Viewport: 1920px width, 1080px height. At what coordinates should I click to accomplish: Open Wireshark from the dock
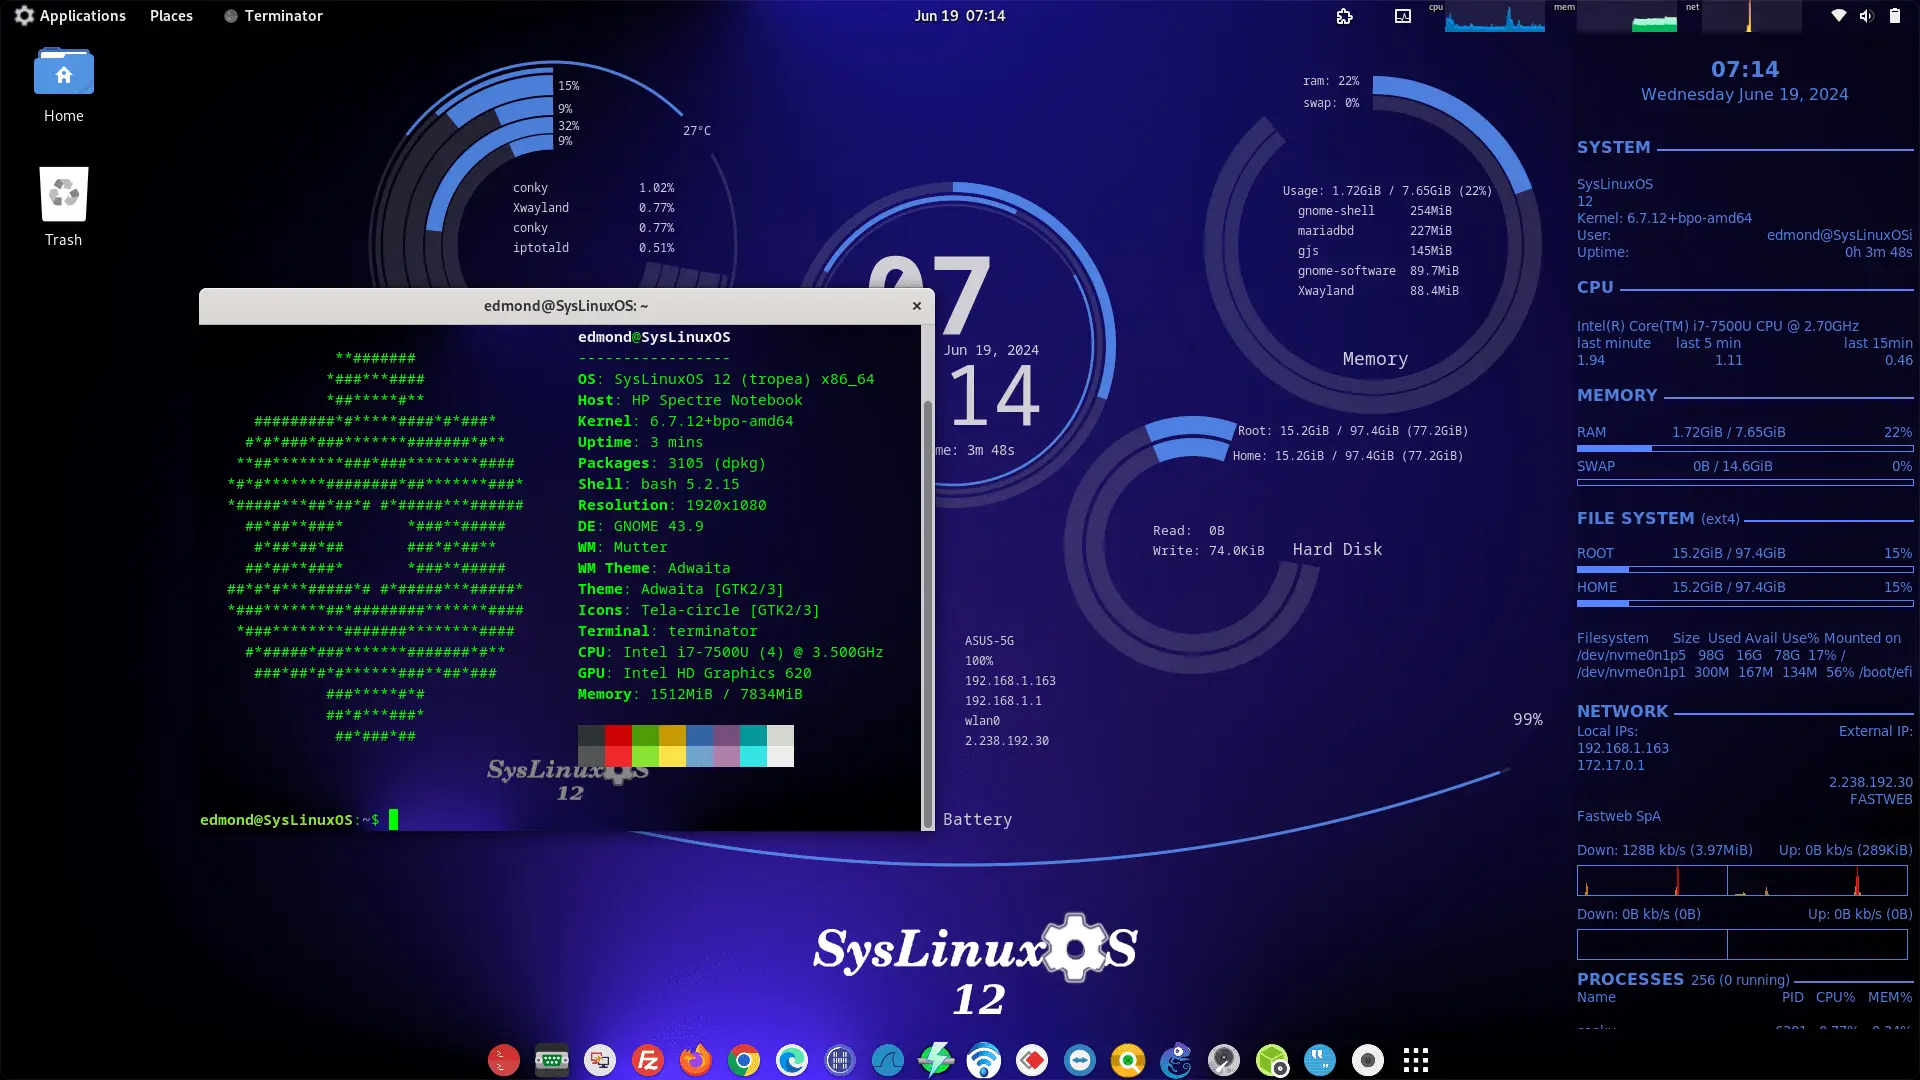click(886, 1060)
